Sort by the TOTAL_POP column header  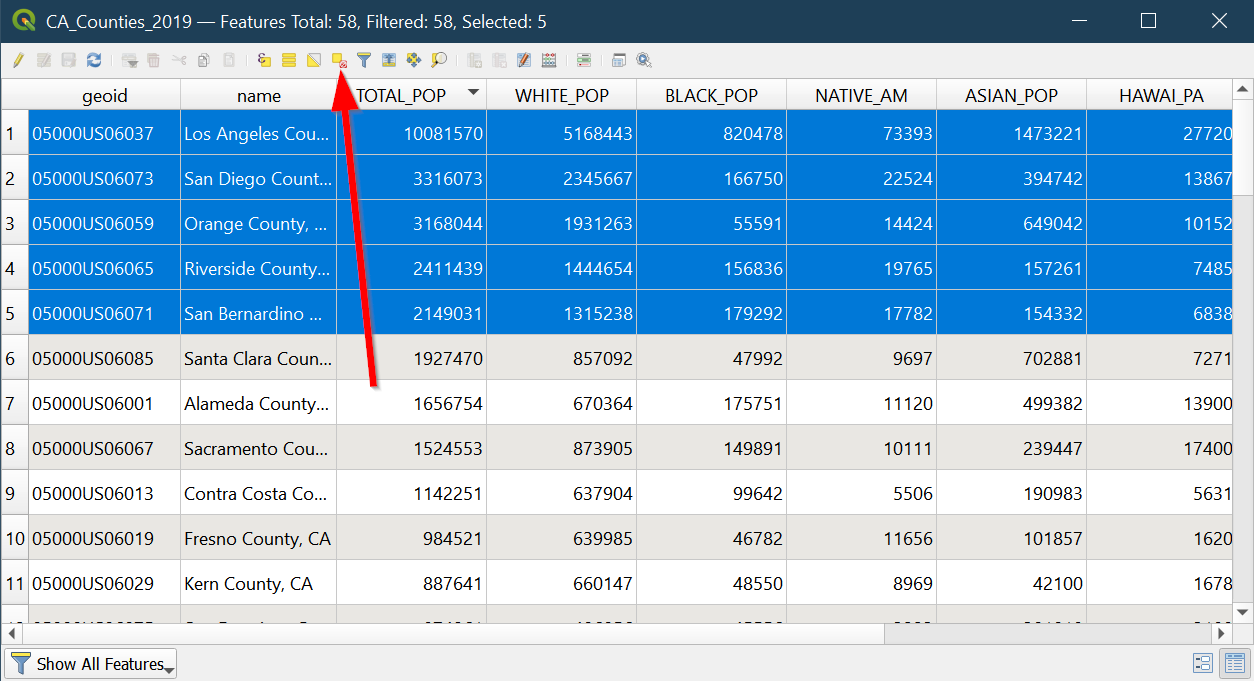pyautogui.click(x=410, y=96)
